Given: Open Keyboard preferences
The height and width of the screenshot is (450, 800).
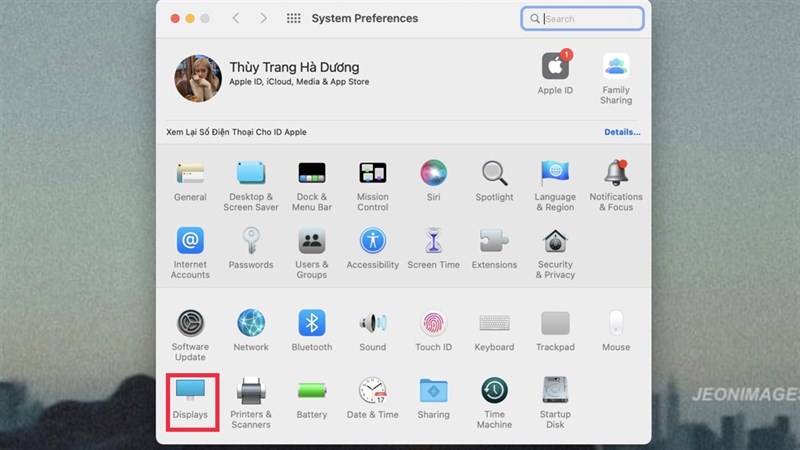Looking at the screenshot, I should tap(494, 331).
